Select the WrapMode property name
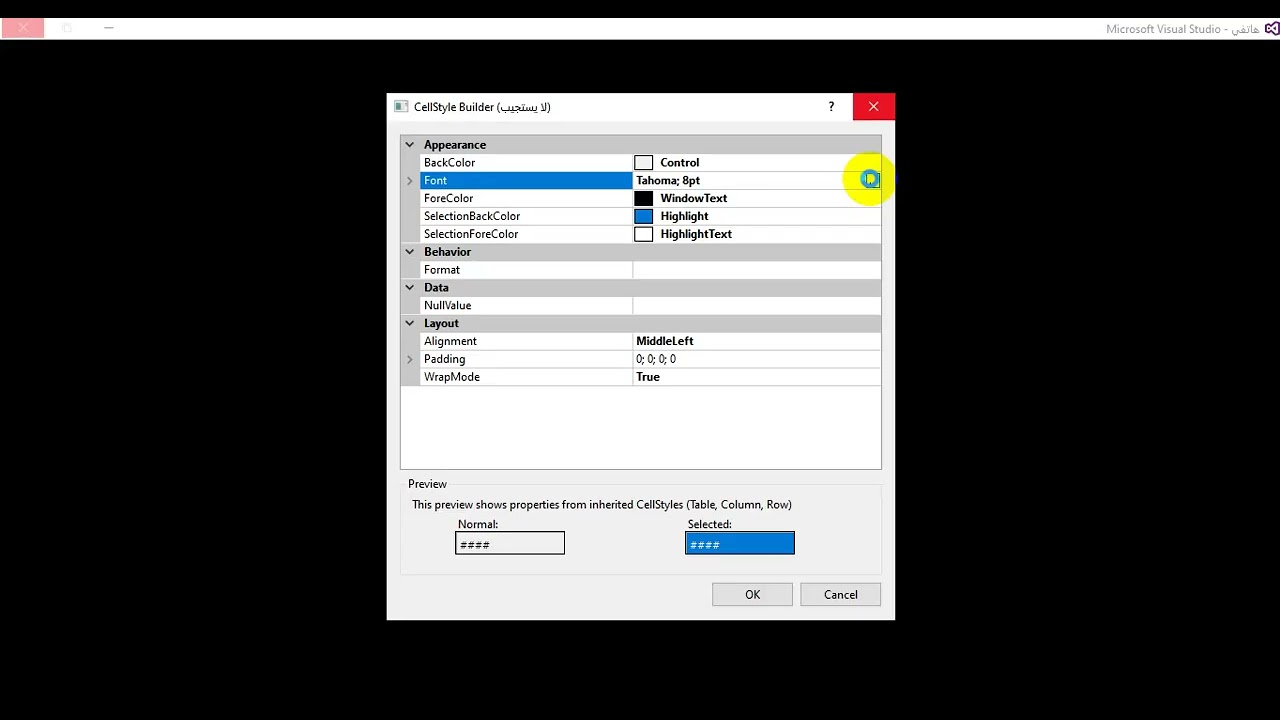Image resolution: width=1280 pixels, height=720 pixels. click(452, 378)
